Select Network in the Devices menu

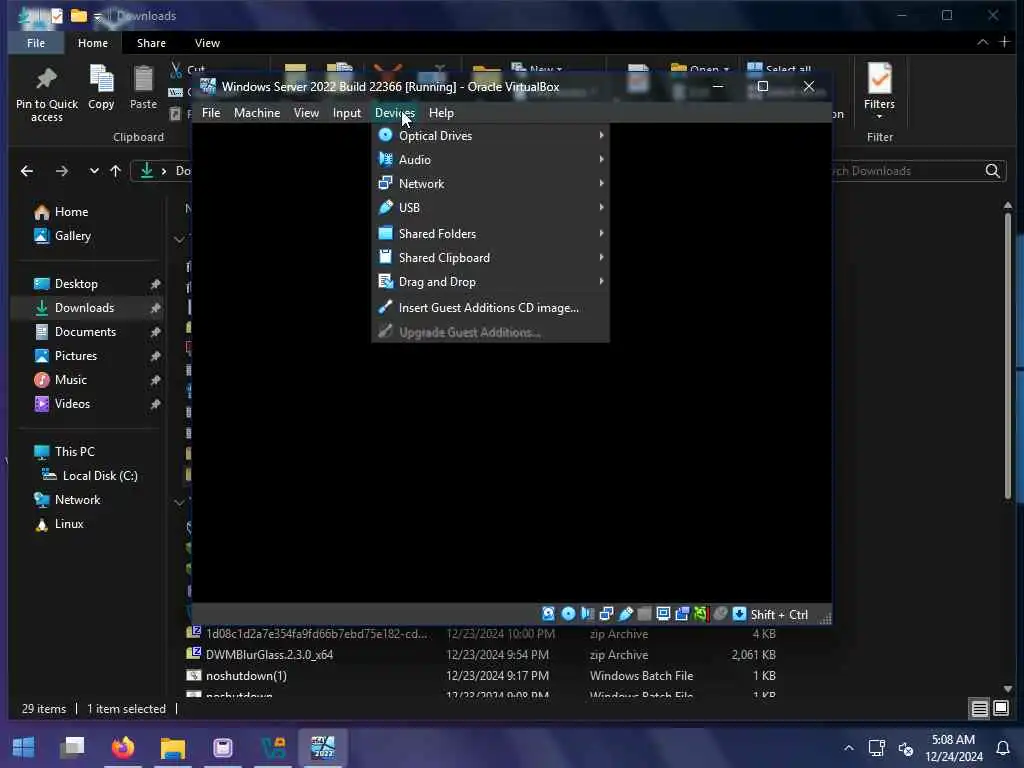click(490, 184)
